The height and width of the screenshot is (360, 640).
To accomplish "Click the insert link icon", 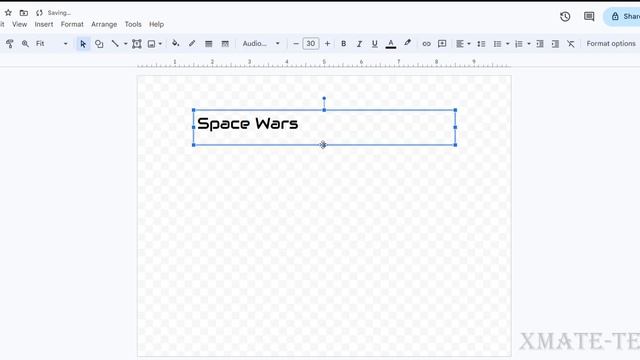I will pyautogui.click(x=426, y=44).
